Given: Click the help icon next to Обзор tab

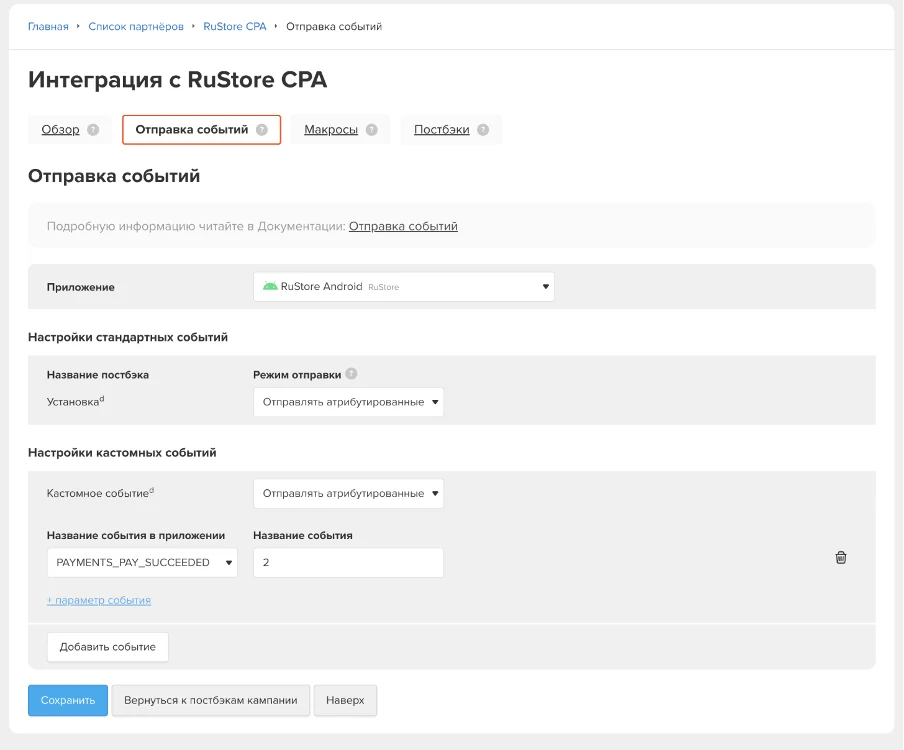Looking at the screenshot, I should point(93,130).
